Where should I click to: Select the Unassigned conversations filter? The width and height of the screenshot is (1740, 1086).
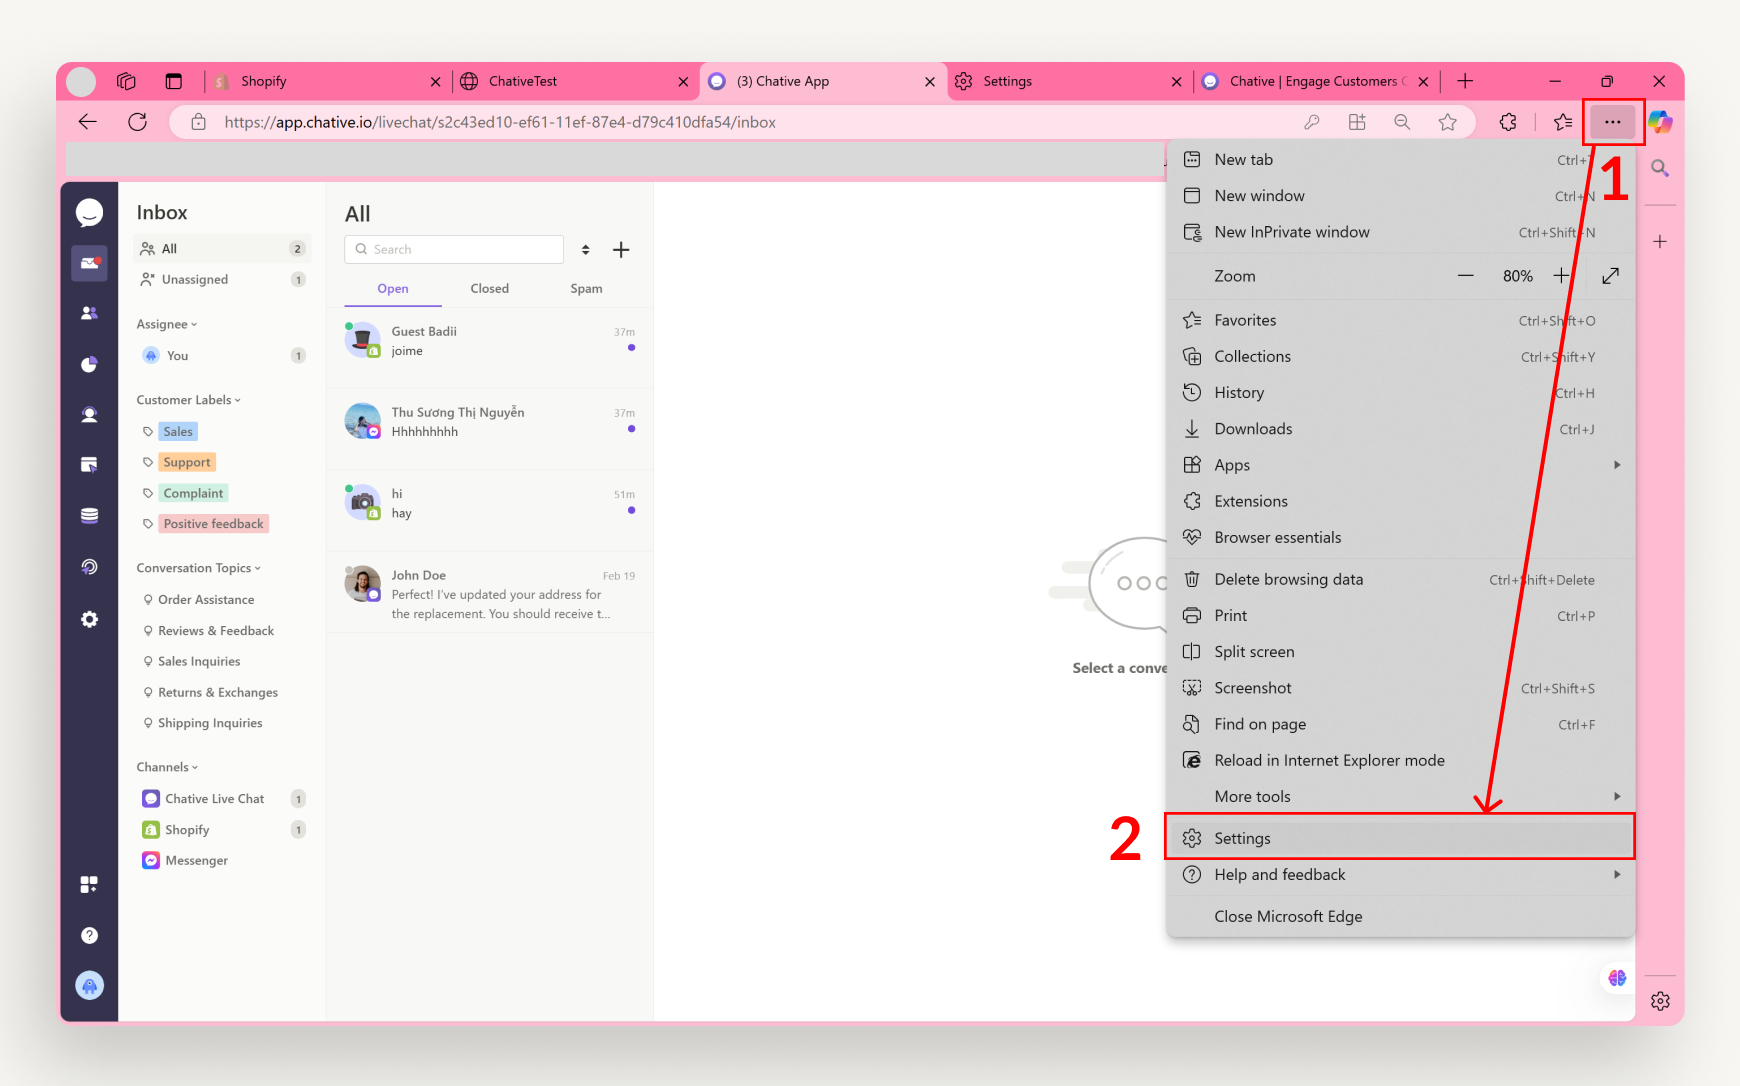click(x=193, y=279)
